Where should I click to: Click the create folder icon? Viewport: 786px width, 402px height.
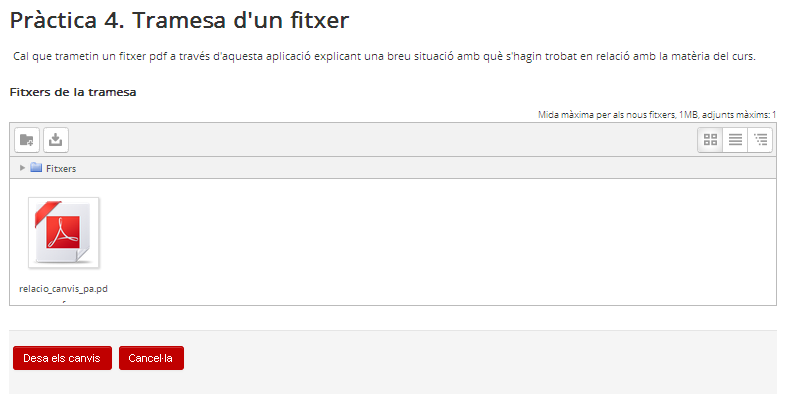(x=27, y=140)
